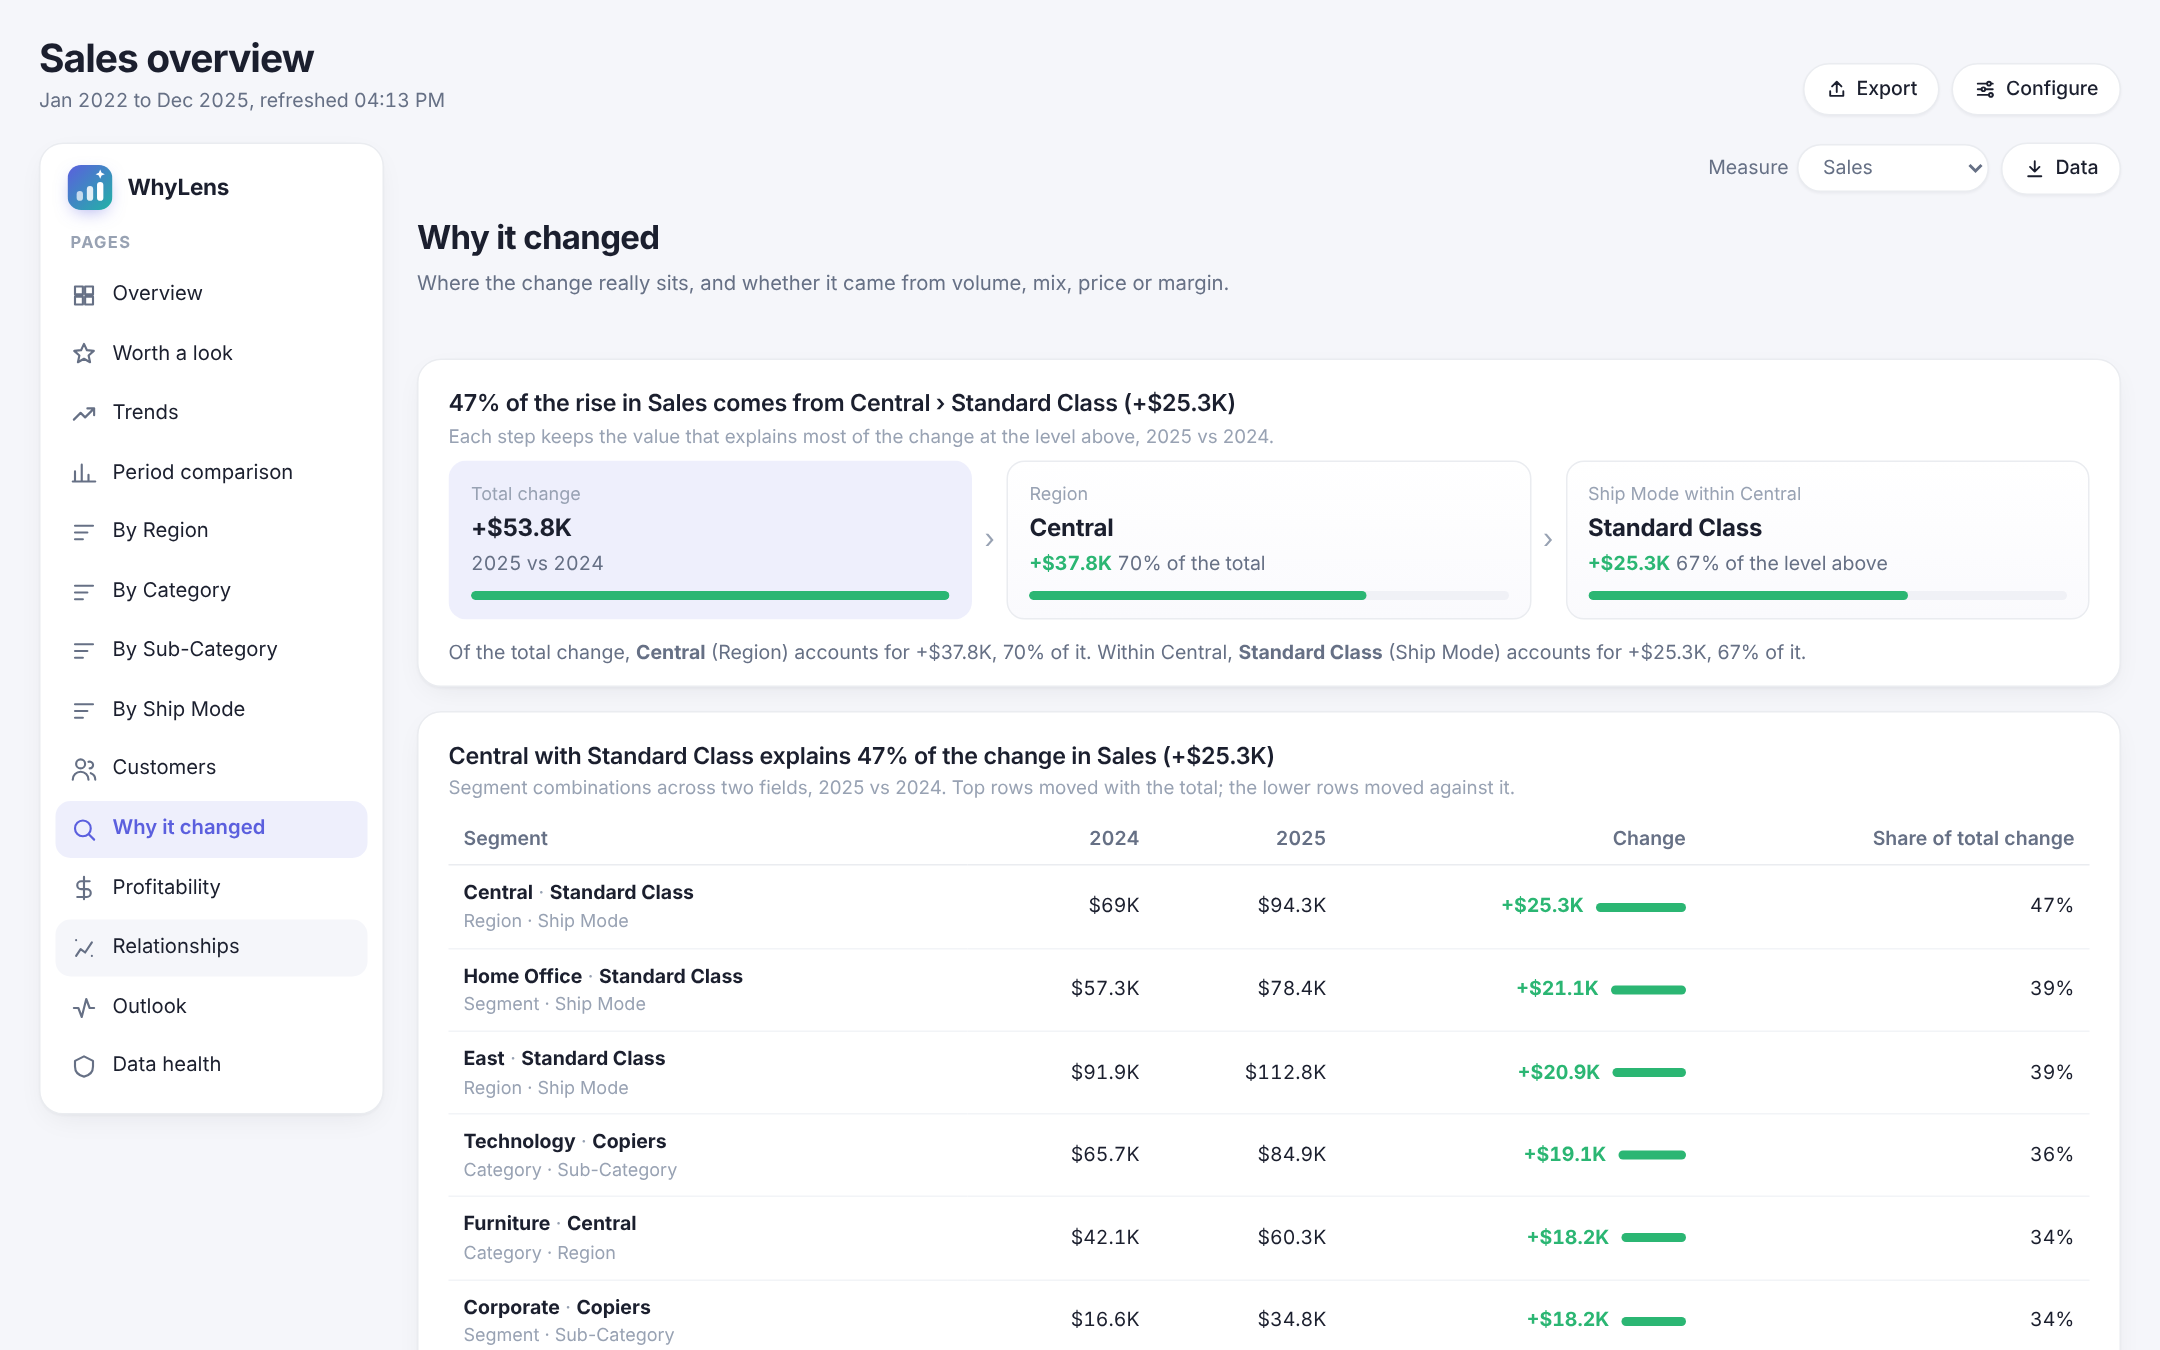
Task: Download with the Data button
Action: coord(2061,168)
